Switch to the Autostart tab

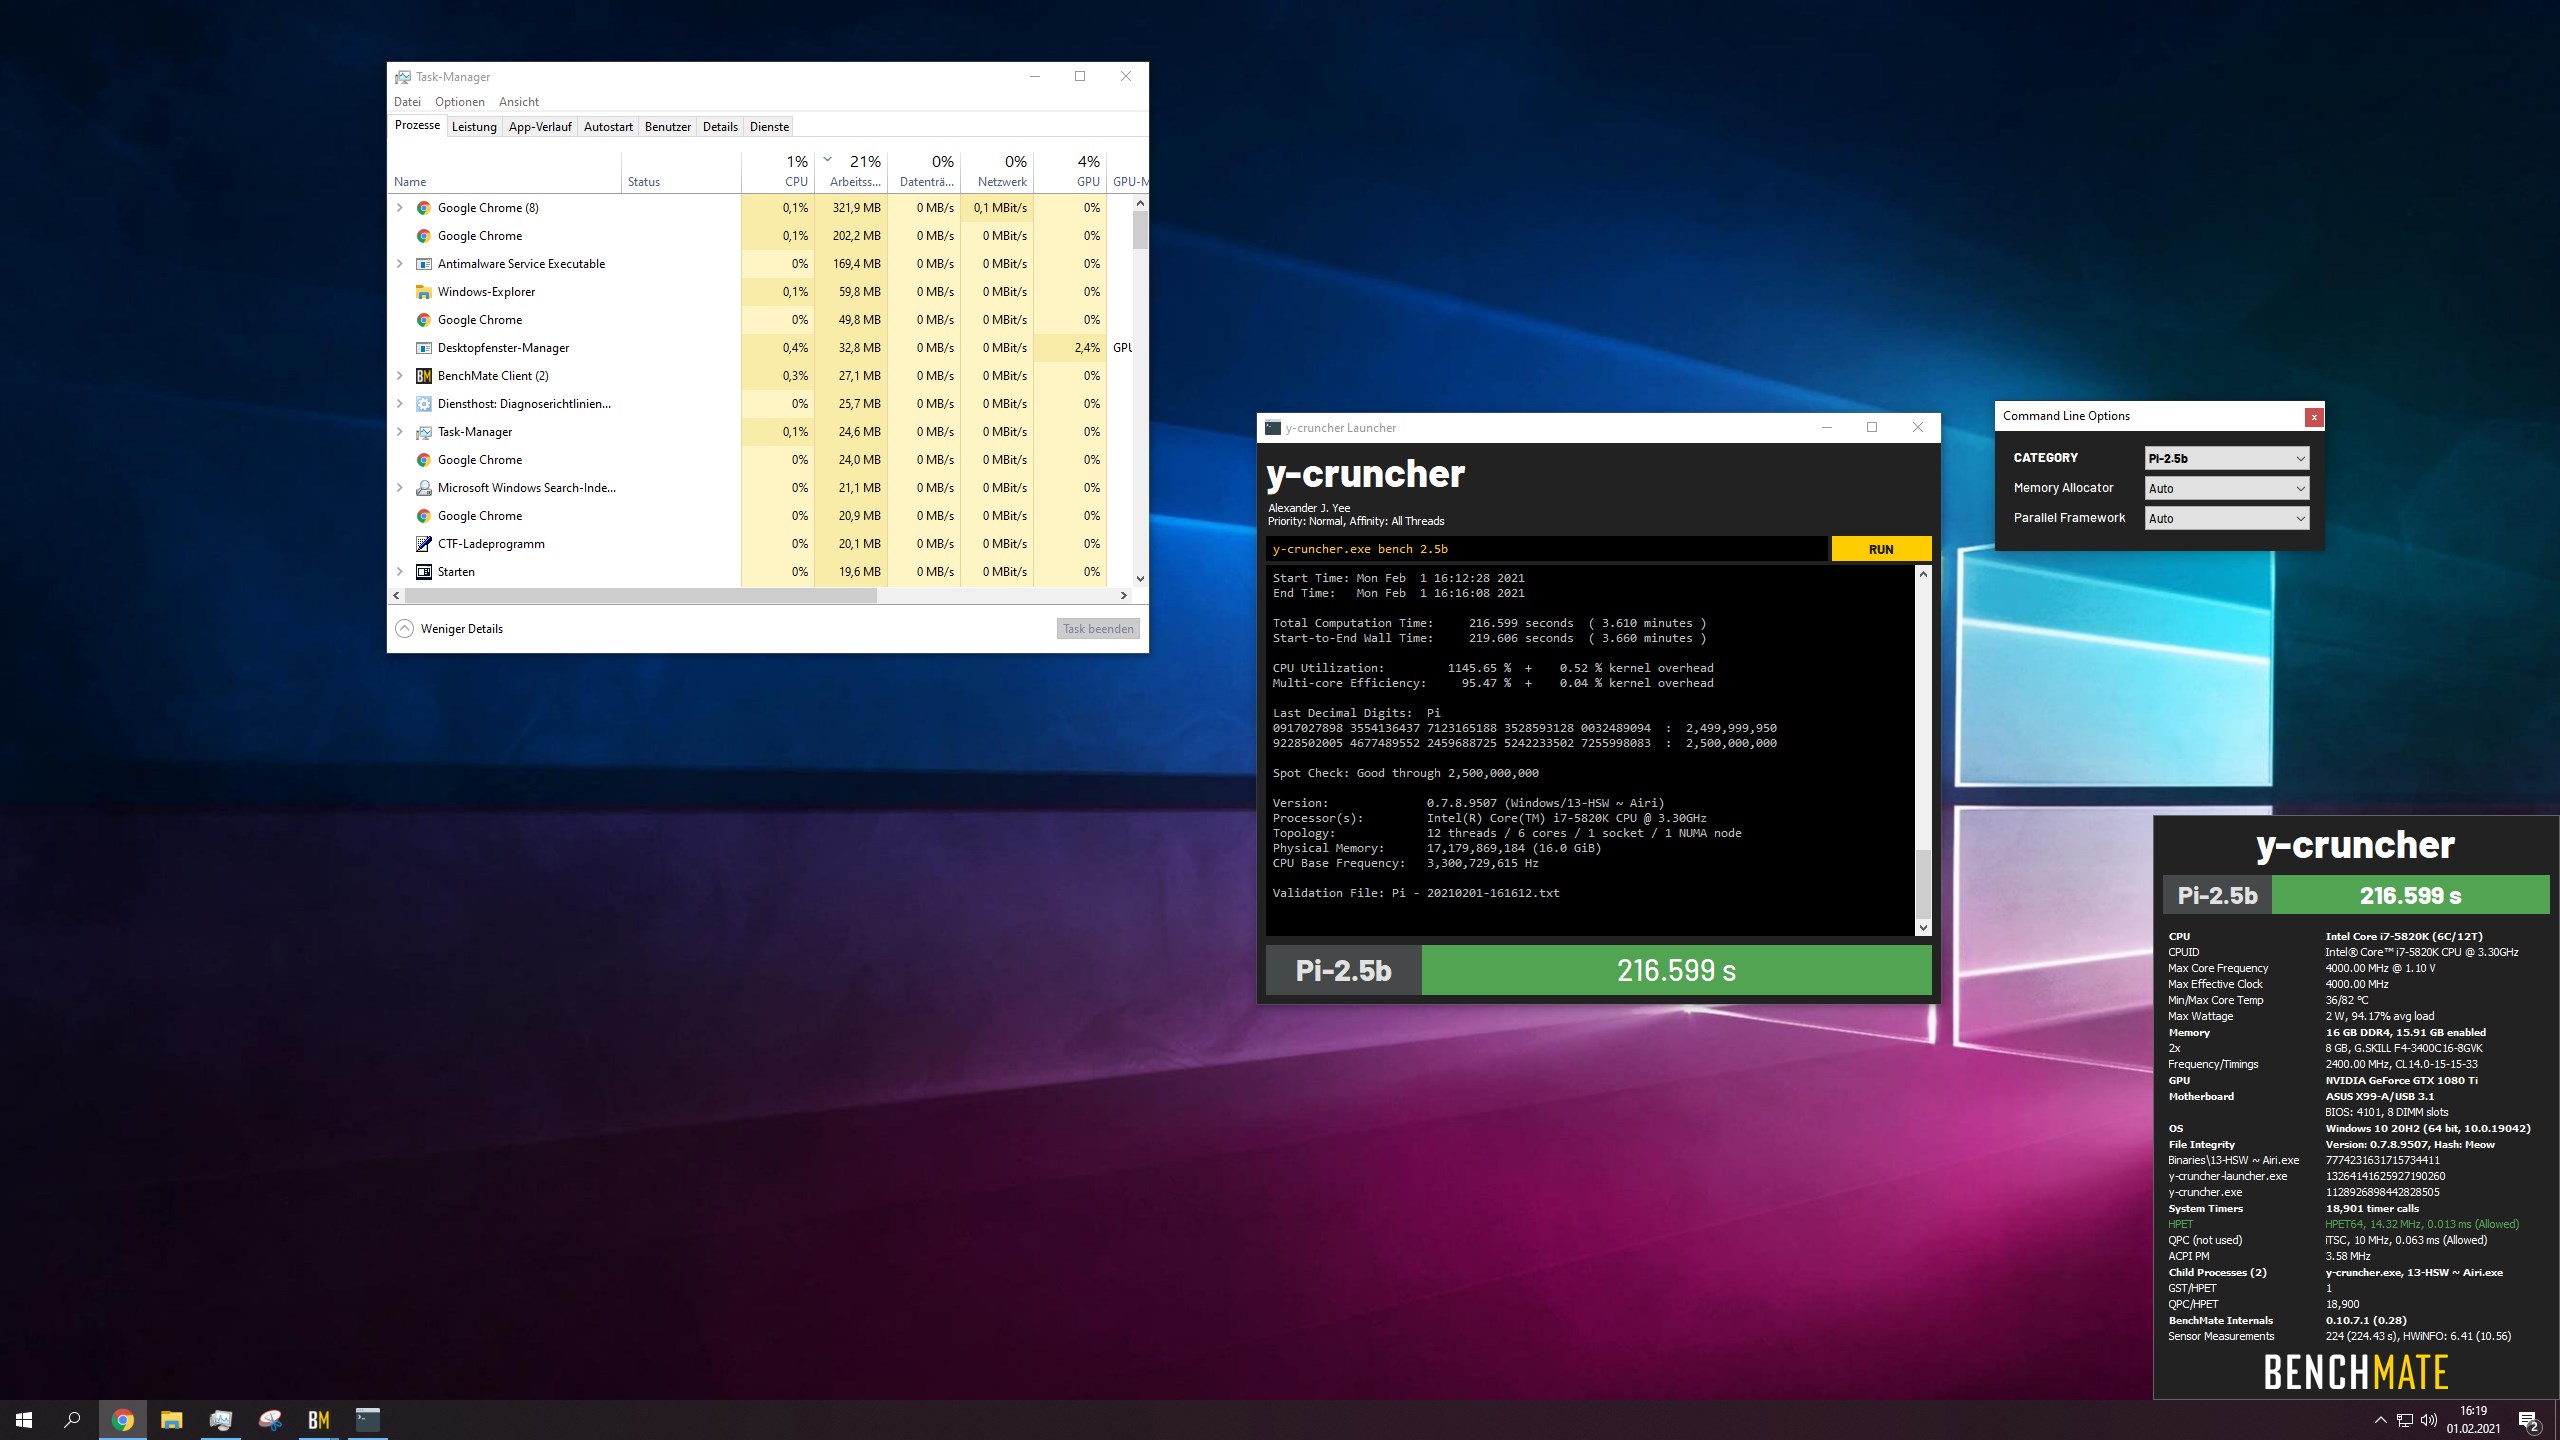coord(608,127)
